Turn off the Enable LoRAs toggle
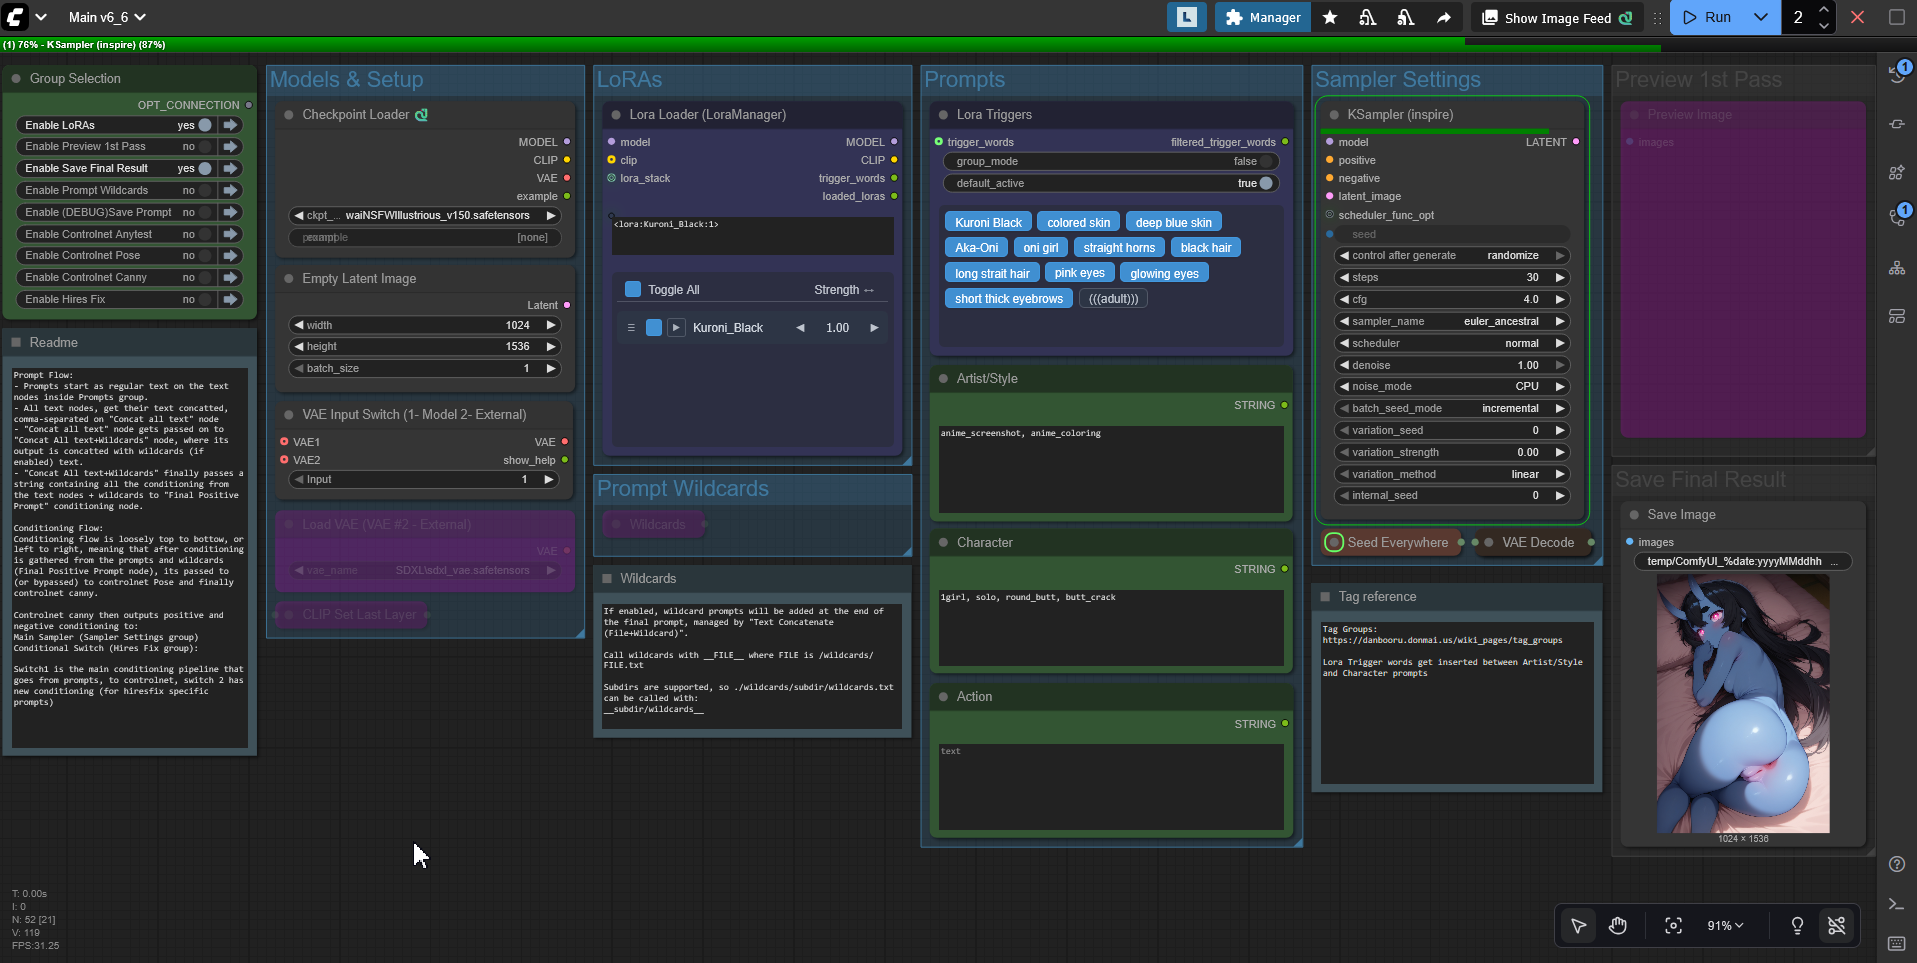 click(x=205, y=125)
